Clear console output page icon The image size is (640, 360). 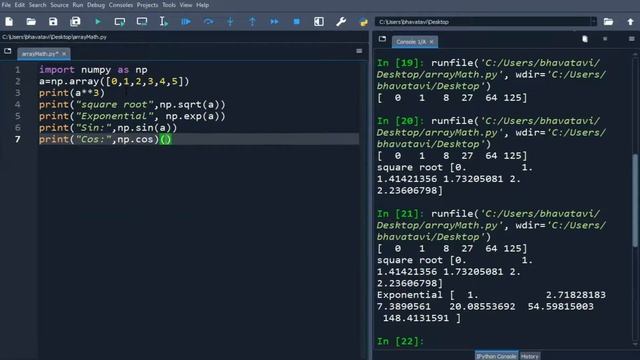(585, 39)
